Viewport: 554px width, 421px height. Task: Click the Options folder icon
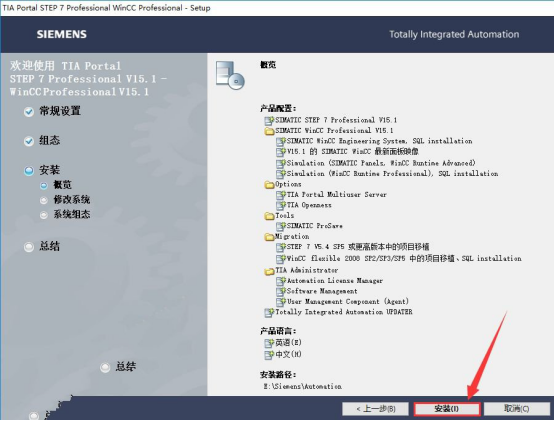click(x=269, y=184)
